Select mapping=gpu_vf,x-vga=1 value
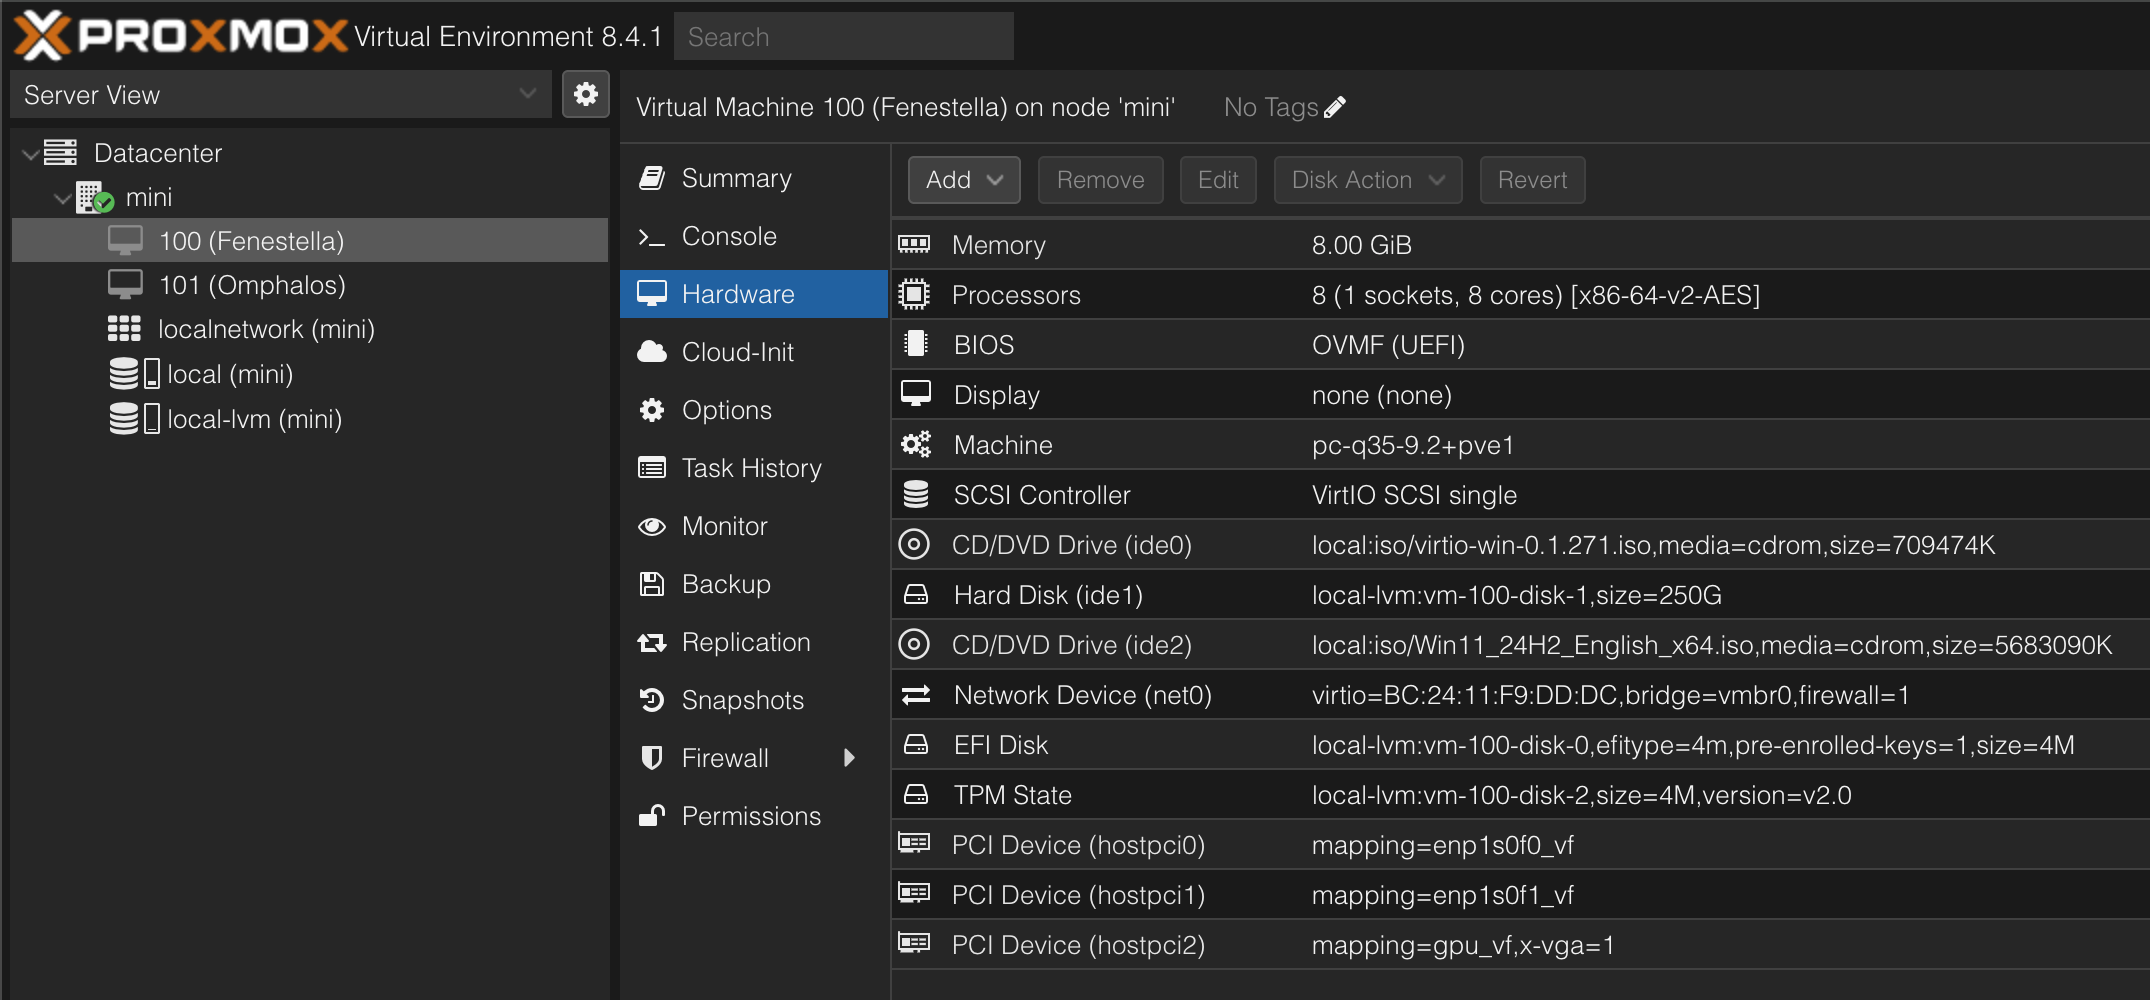The width and height of the screenshot is (2150, 1000). (x=1463, y=945)
